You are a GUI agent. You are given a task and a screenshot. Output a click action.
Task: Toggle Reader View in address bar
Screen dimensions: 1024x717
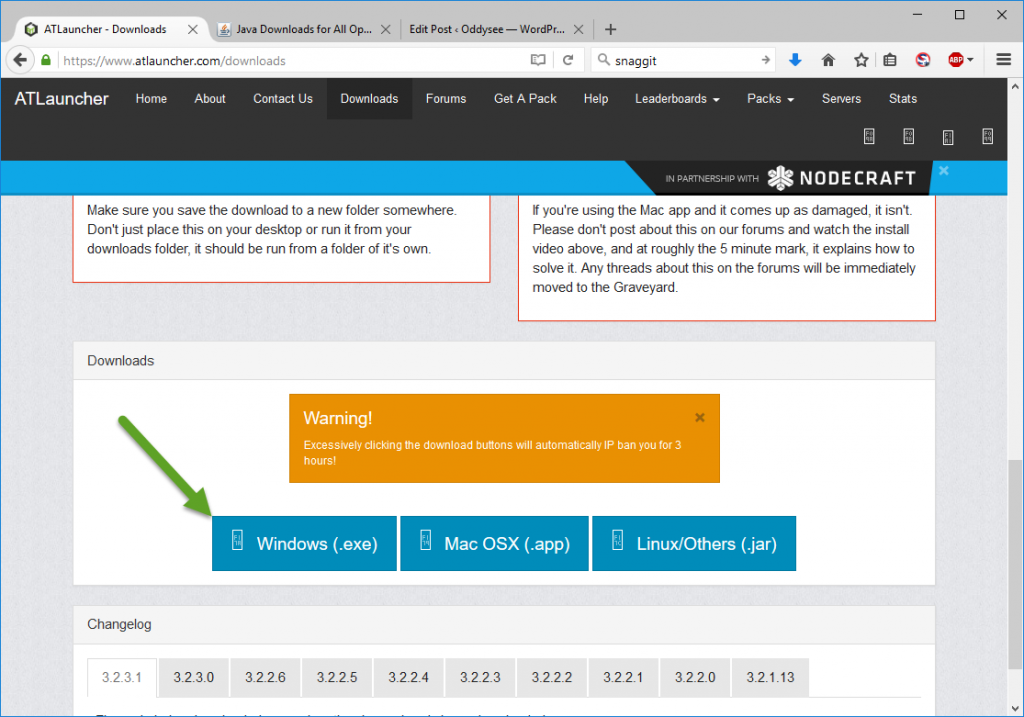[x=539, y=60]
